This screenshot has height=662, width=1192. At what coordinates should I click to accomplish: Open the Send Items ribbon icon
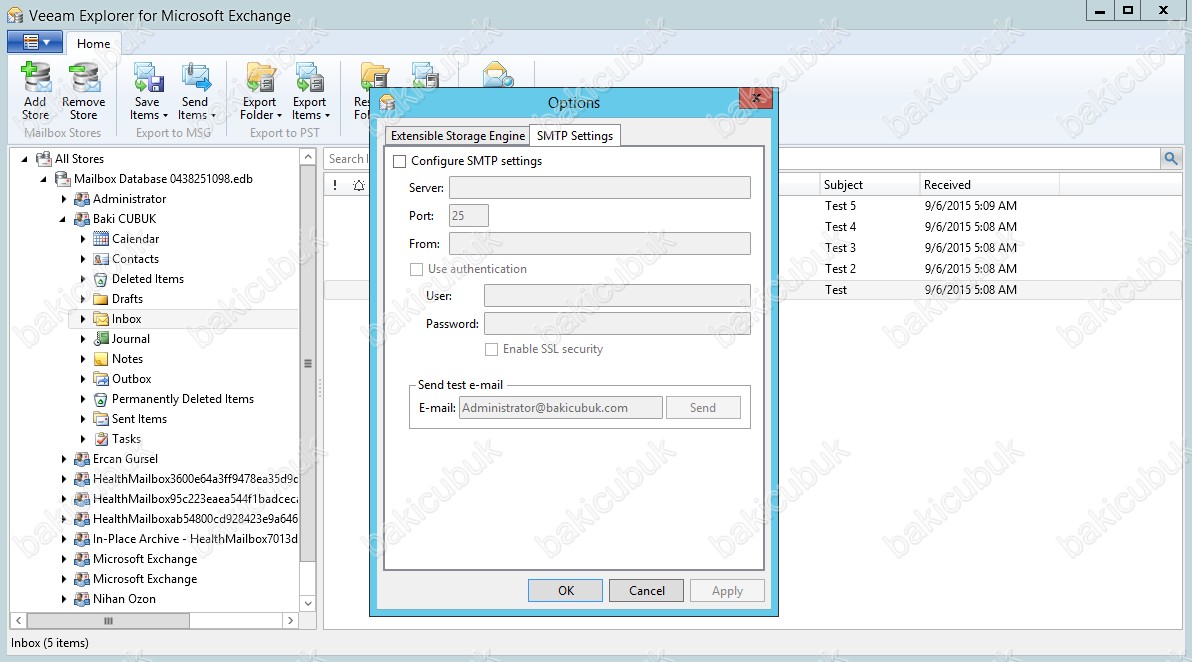pyautogui.click(x=196, y=78)
